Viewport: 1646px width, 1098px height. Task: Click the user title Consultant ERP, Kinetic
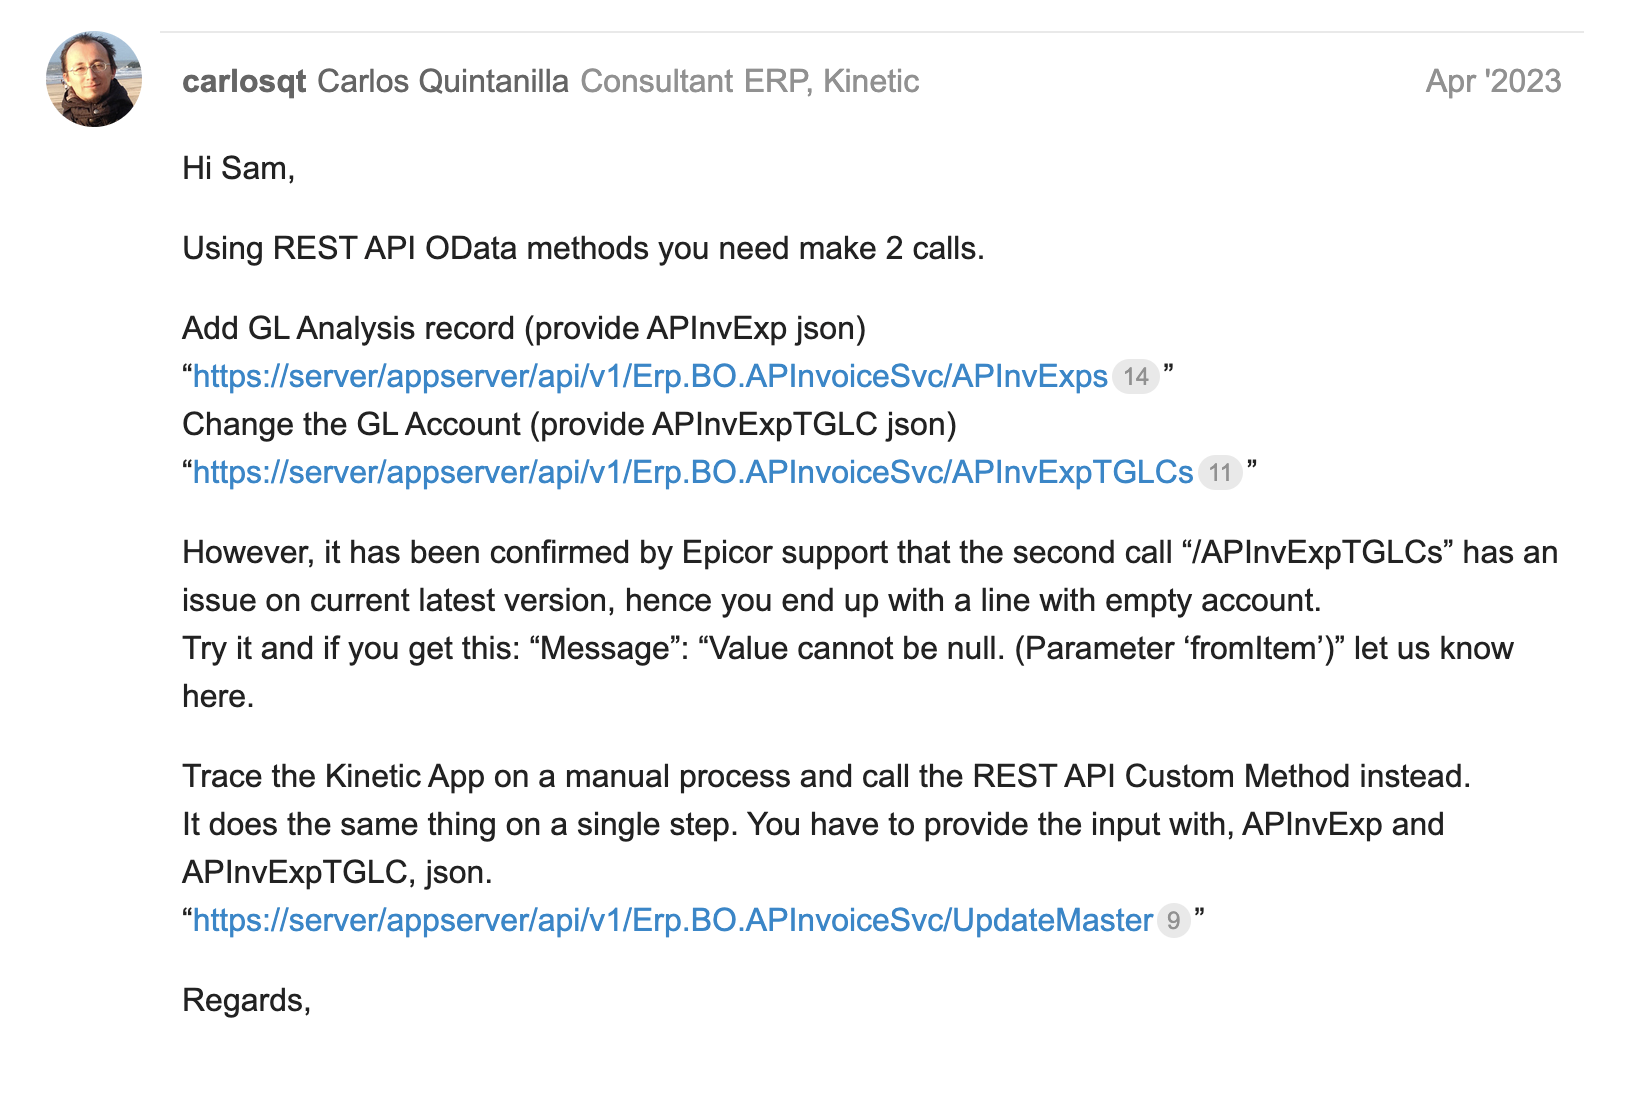click(749, 81)
